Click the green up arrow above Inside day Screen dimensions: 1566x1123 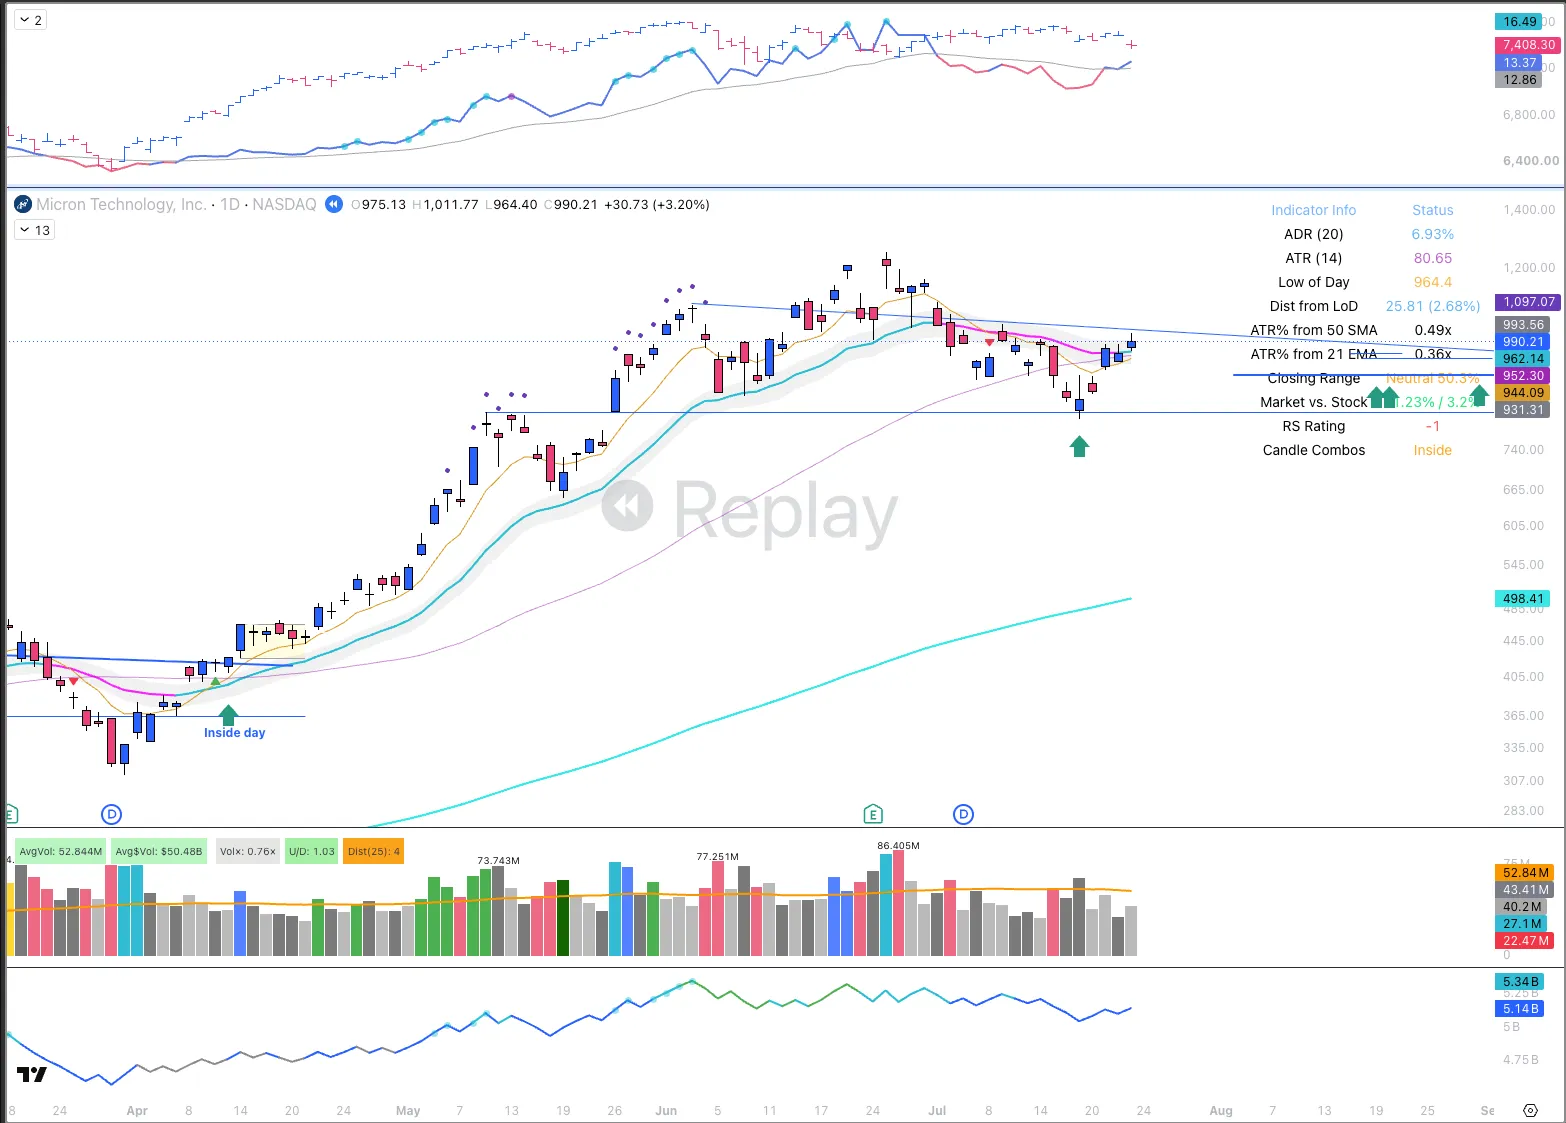[229, 715]
